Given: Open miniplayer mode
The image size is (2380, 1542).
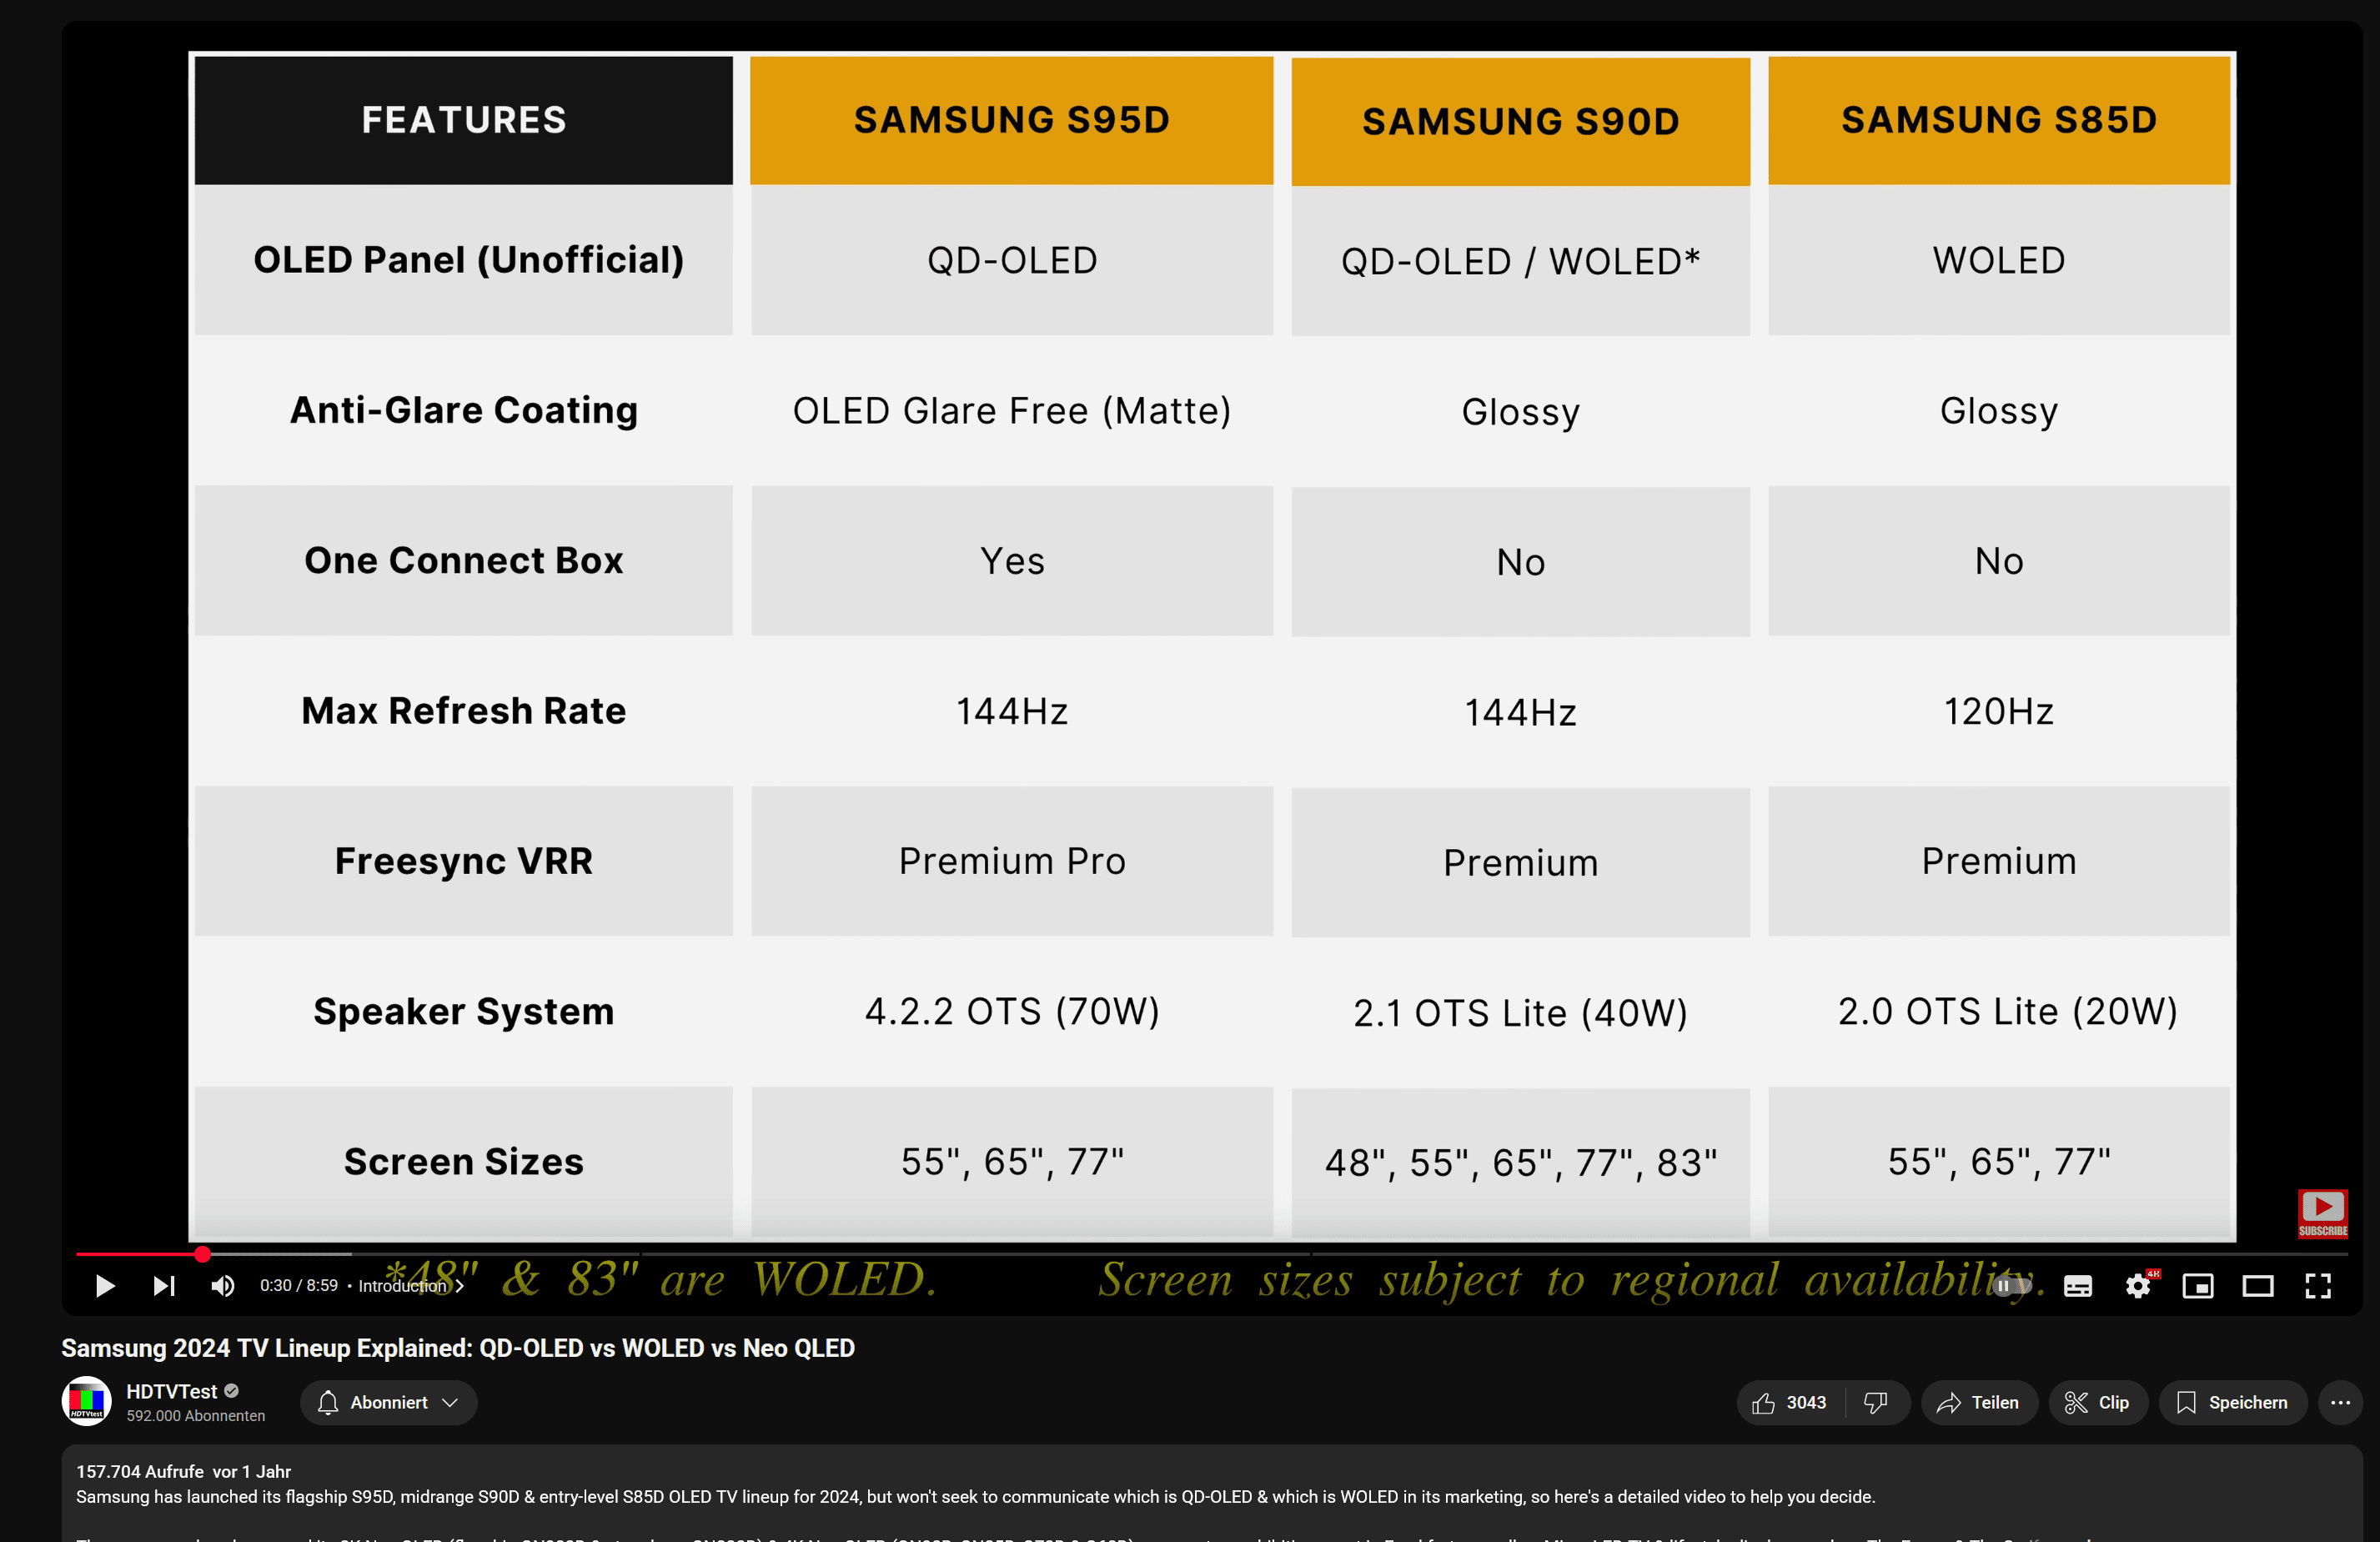Looking at the screenshot, I should (x=2197, y=1286).
